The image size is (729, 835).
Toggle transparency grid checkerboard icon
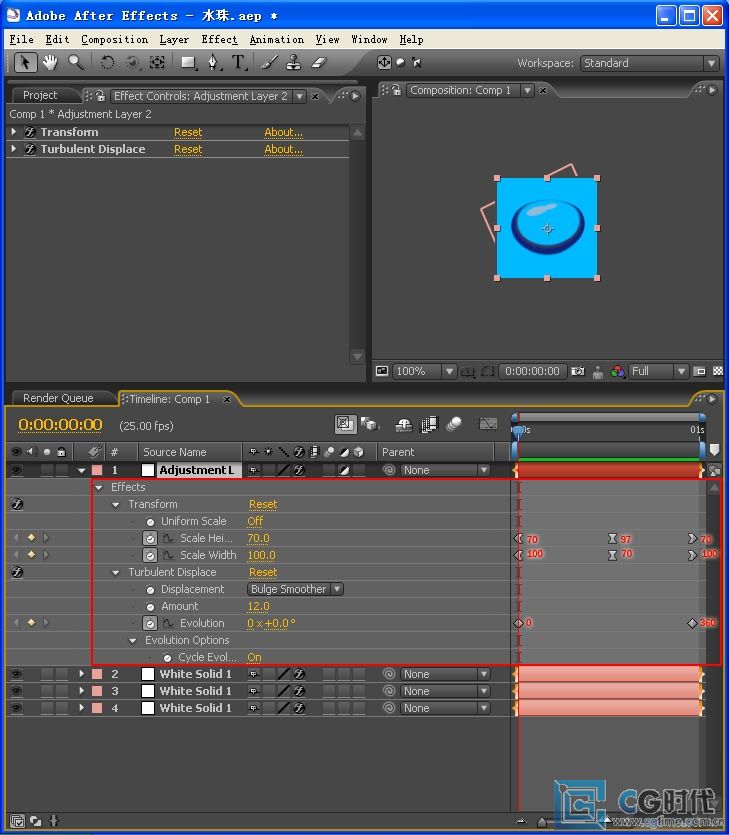pyautogui.click(x=718, y=371)
